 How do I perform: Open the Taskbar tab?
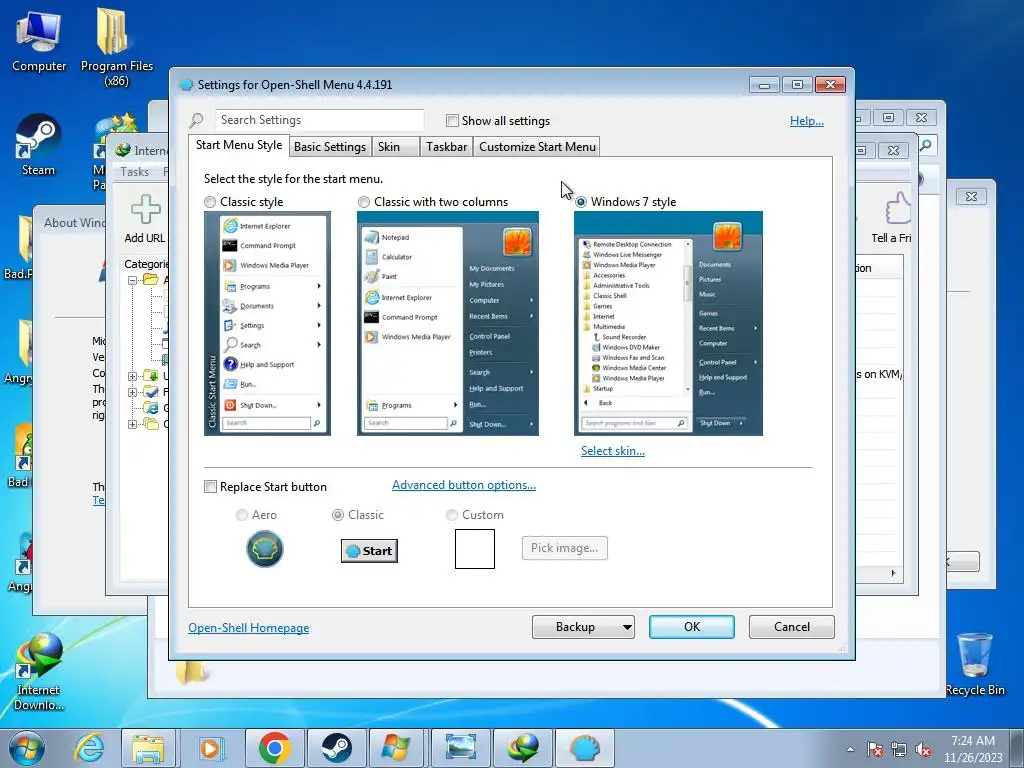coord(447,147)
